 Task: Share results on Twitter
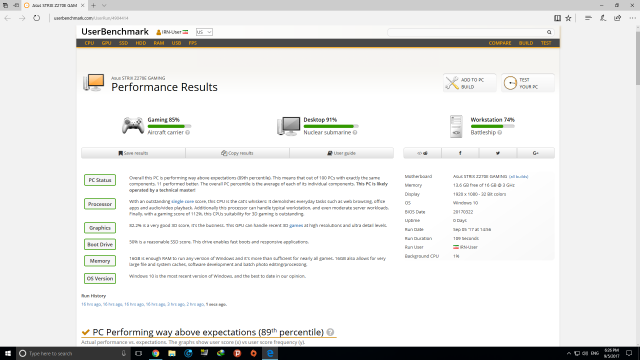tap(498, 153)
